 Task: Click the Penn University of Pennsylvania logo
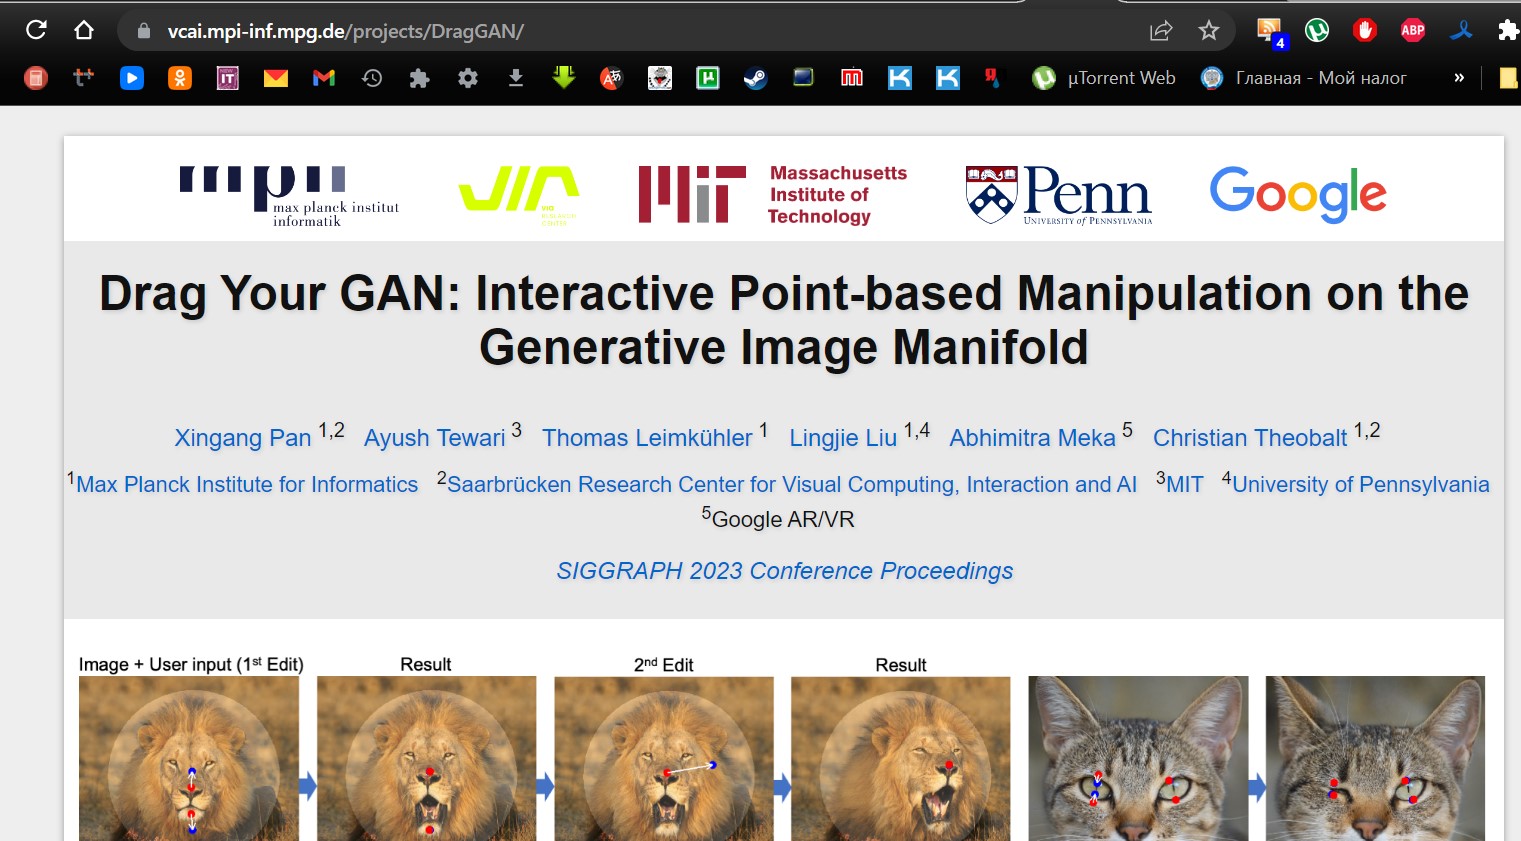[1059, 194]
